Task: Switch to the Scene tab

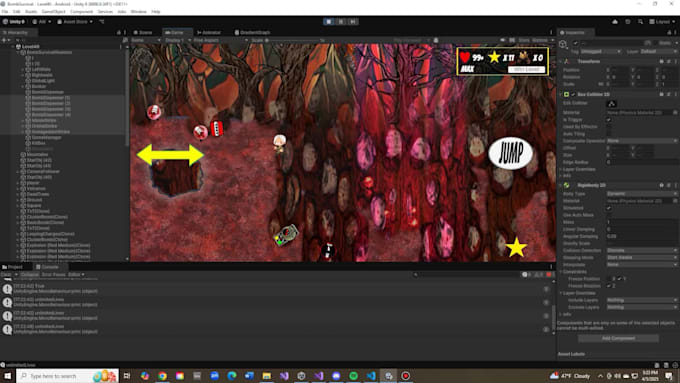Action: pos(143,33)
